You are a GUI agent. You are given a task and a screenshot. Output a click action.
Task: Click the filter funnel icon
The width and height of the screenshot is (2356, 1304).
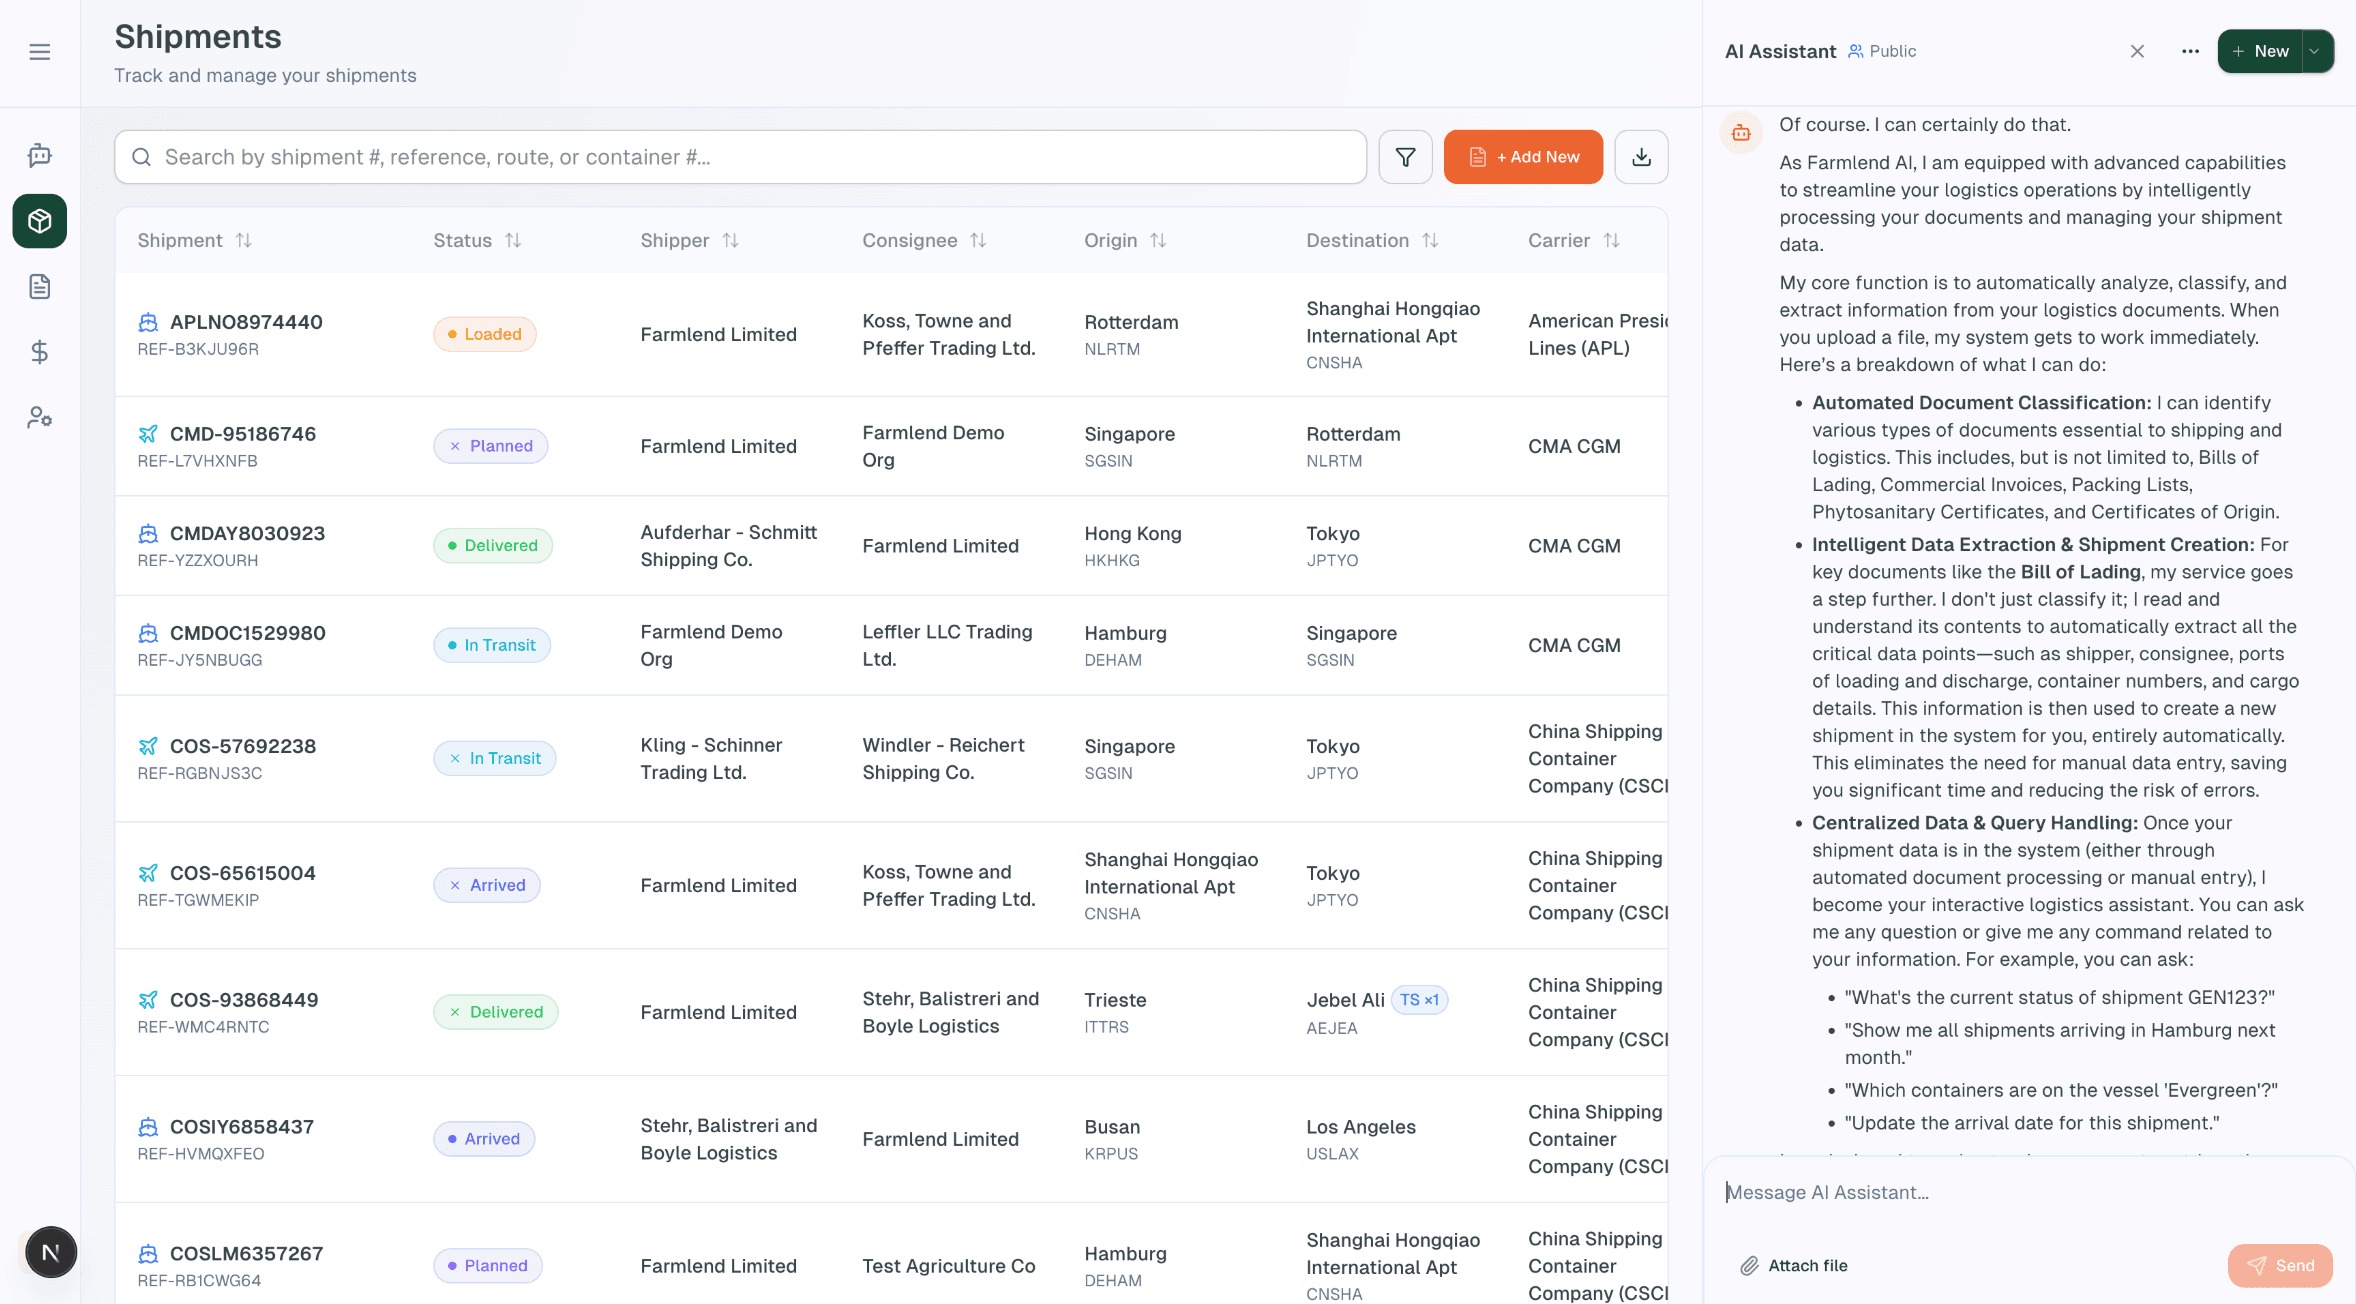1405,157
